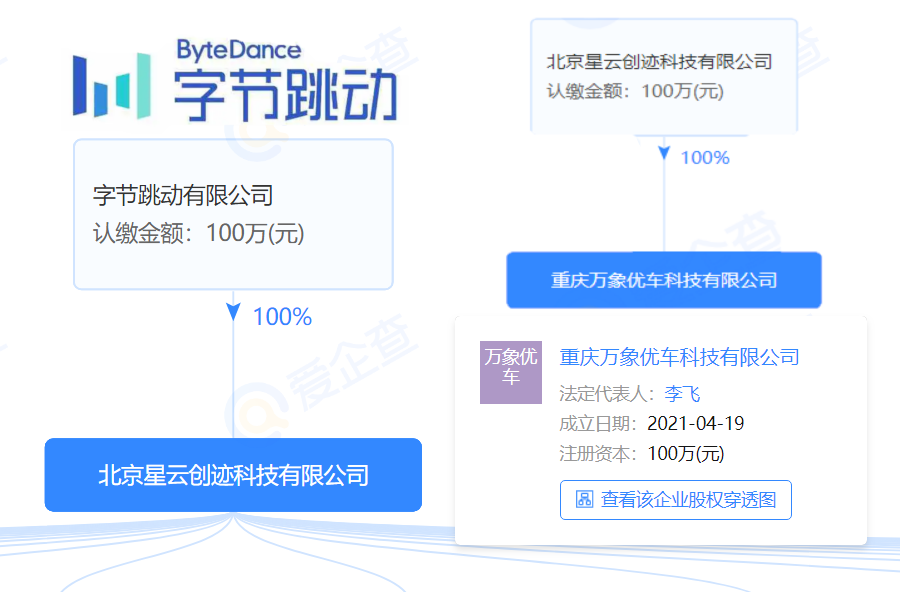Click the 万象优车 purple company avatar
This screenshot has height=592, width=900.
pyautogui.click(x=511, y=373)
